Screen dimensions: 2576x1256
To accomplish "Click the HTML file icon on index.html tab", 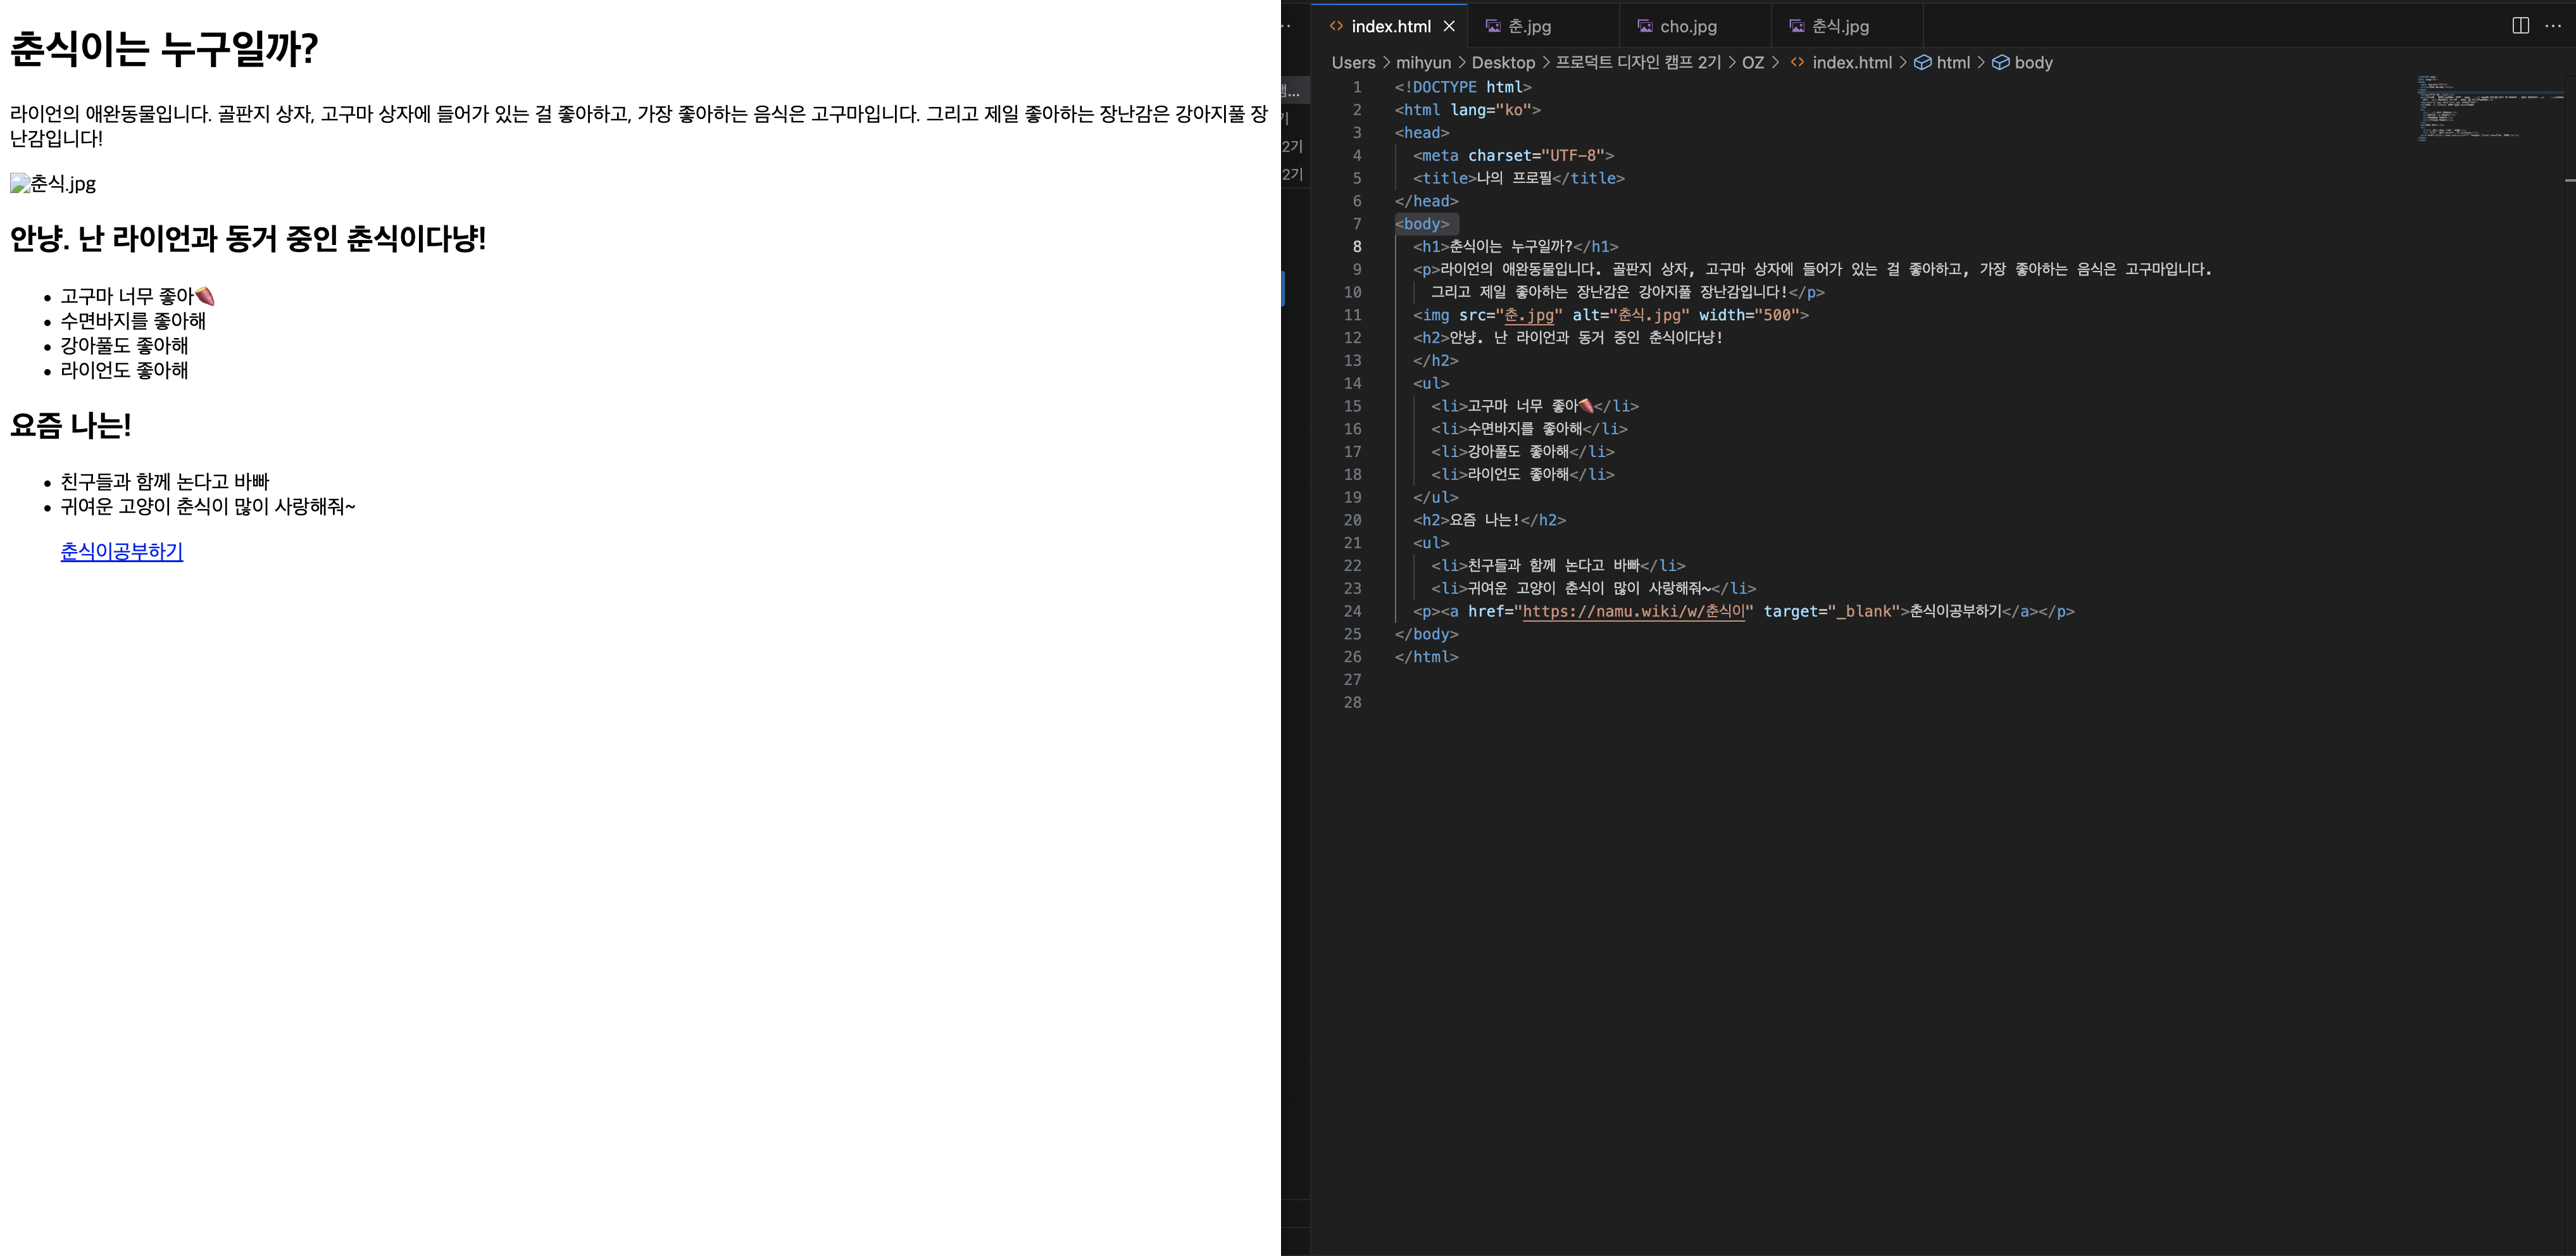I will click(1336, 26).
